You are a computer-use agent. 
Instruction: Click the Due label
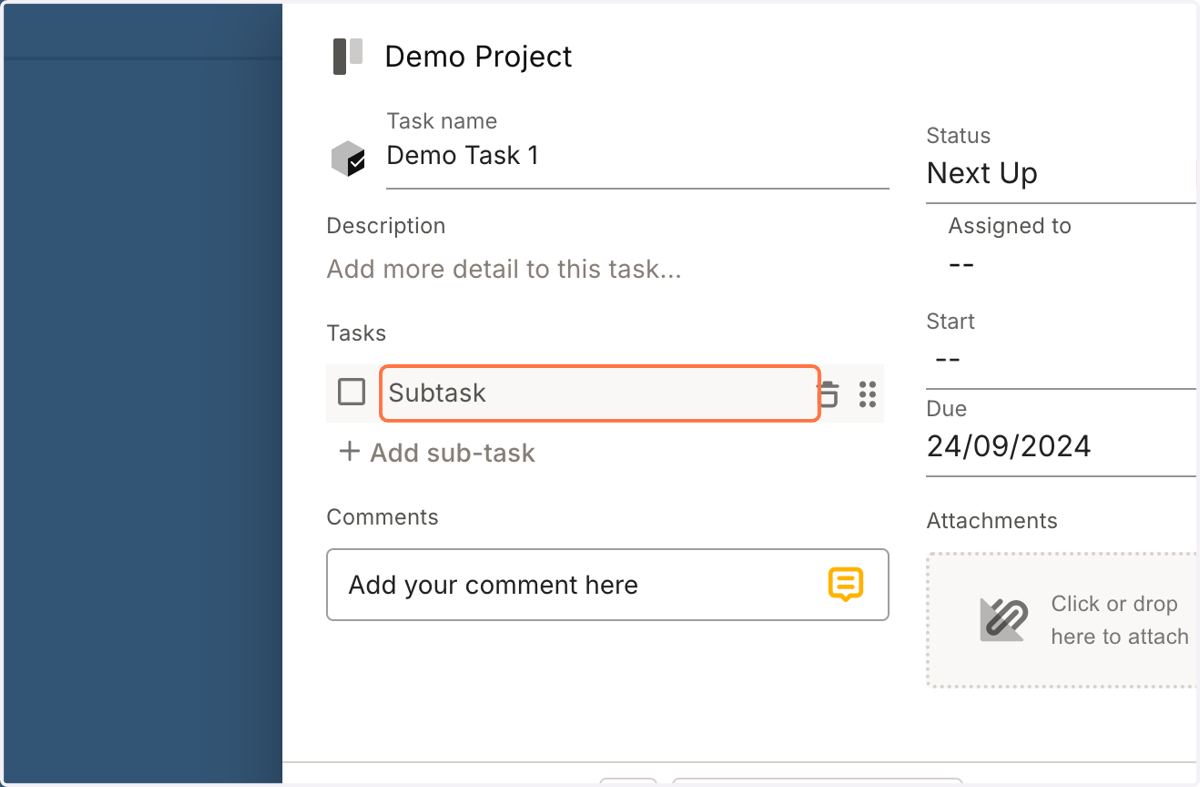tap(946, 409)
